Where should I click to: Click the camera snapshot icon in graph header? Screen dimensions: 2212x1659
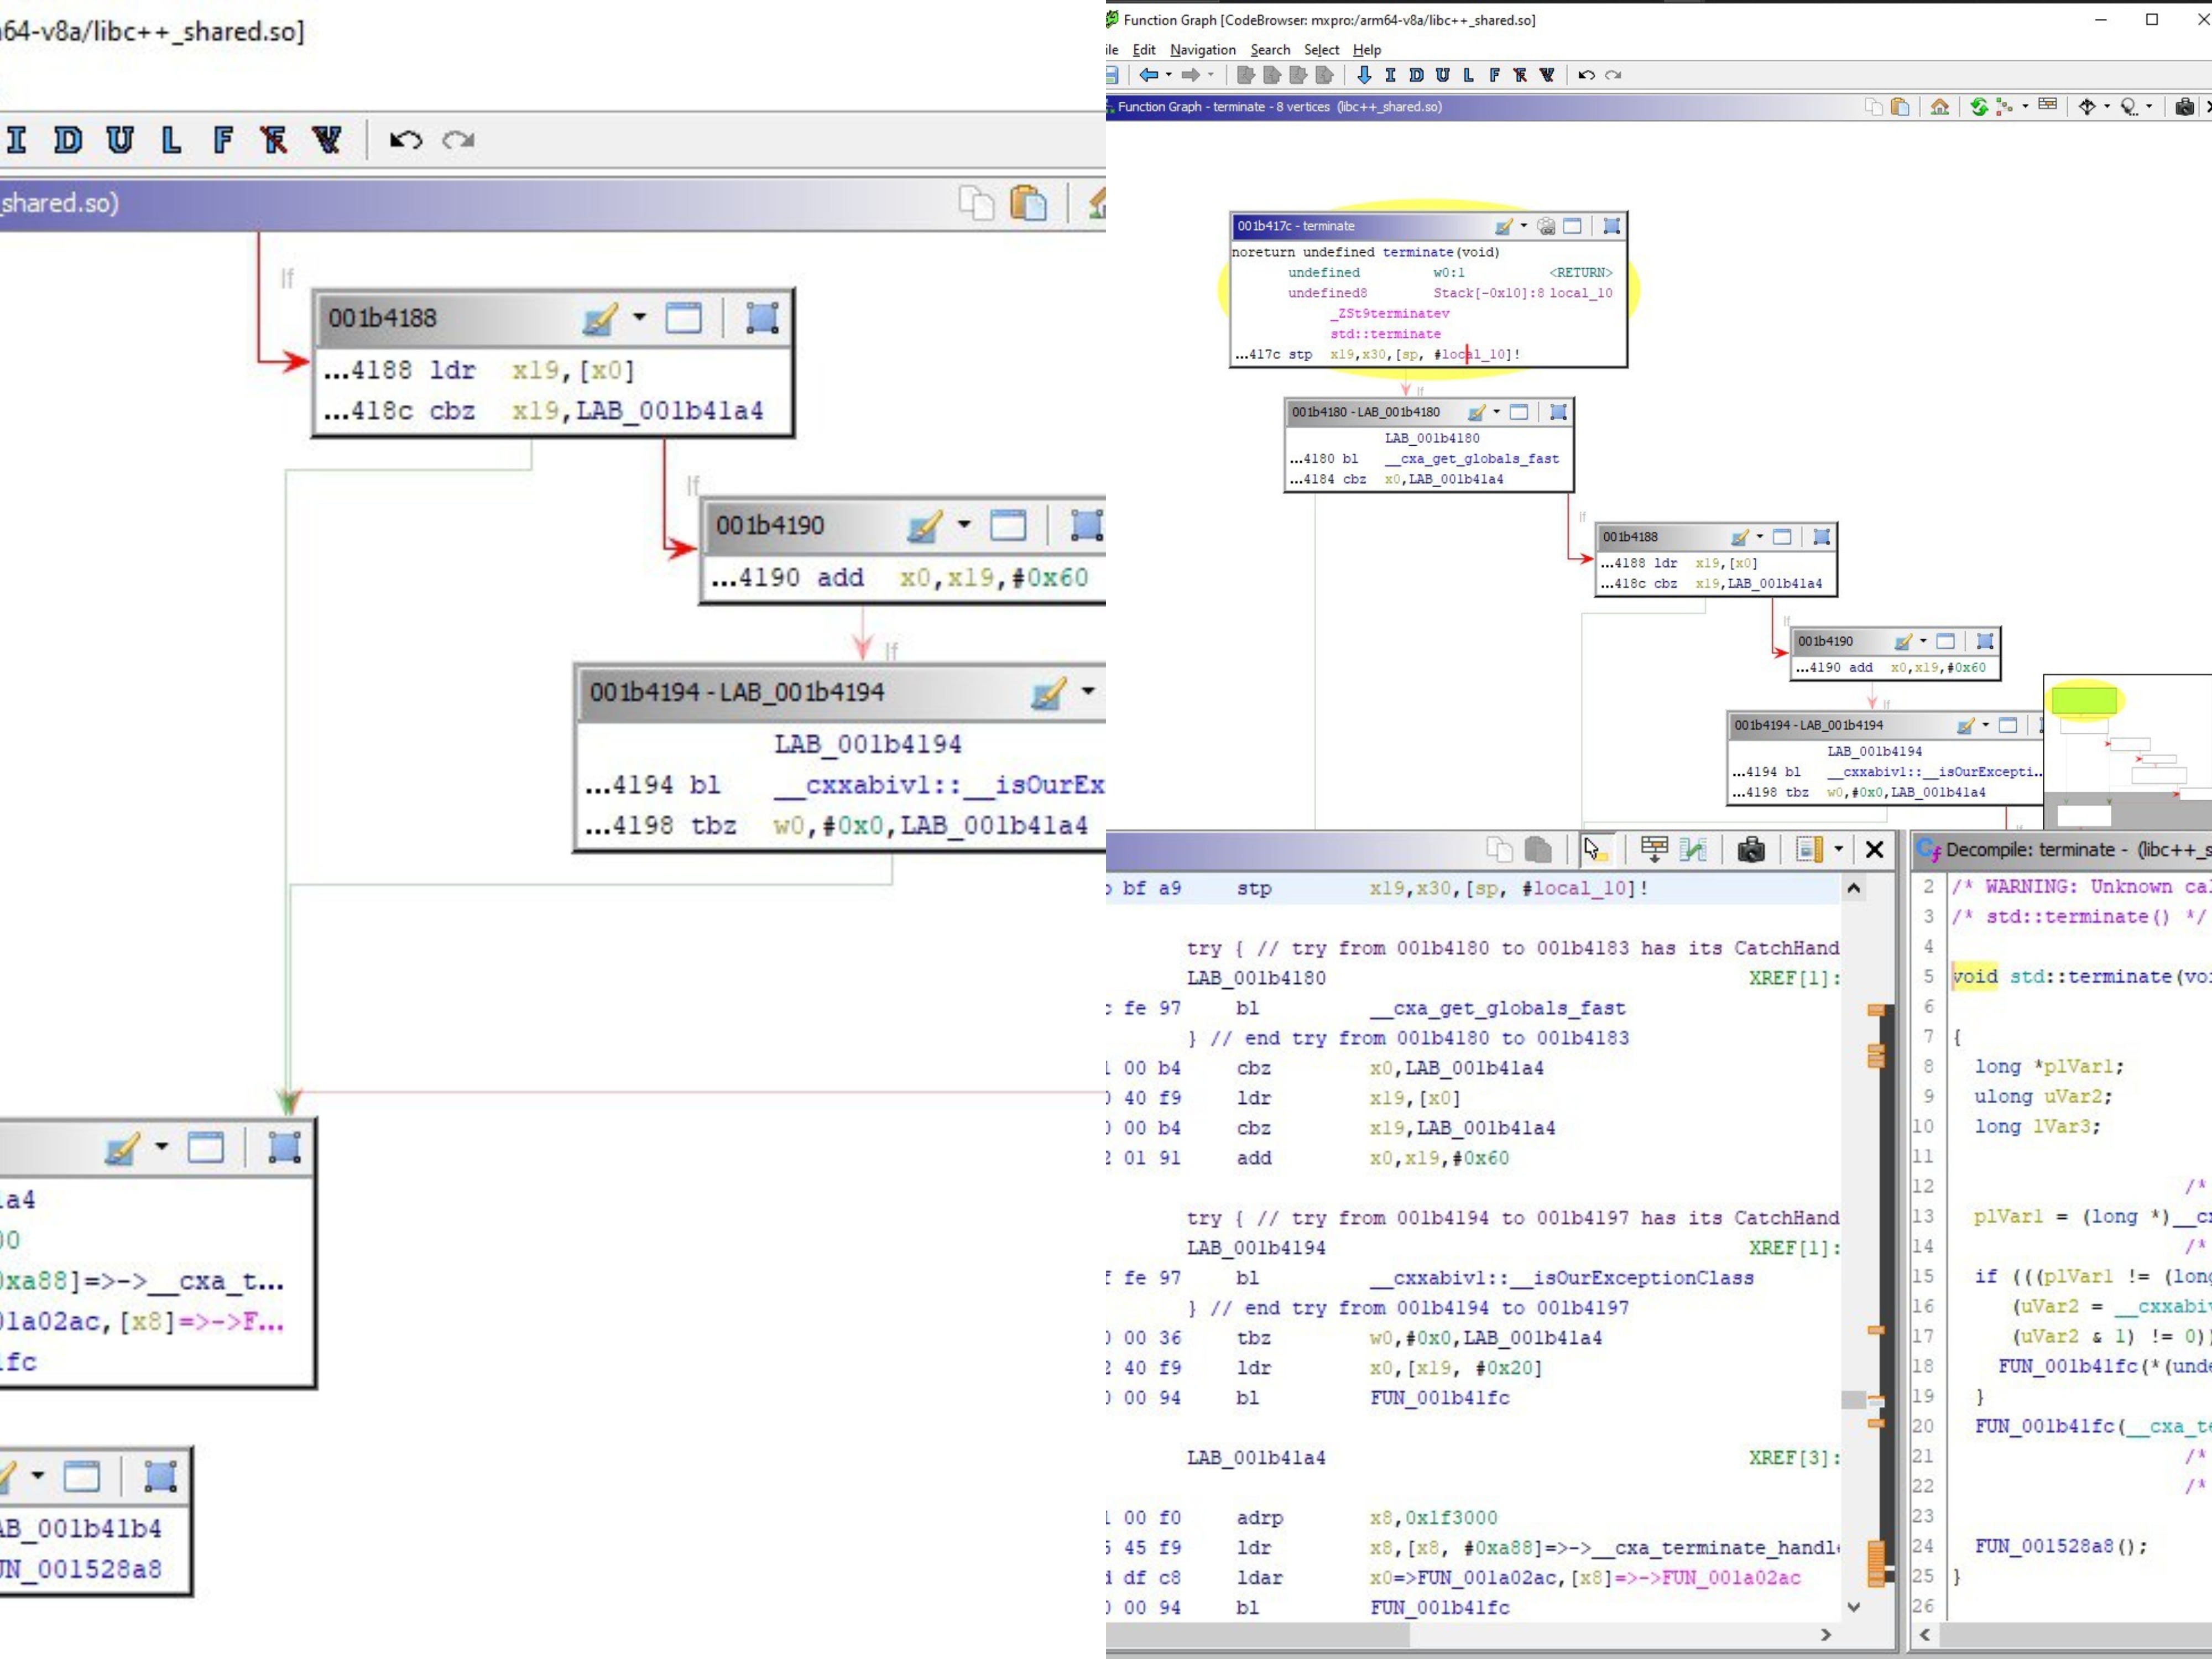[2184, 107]
